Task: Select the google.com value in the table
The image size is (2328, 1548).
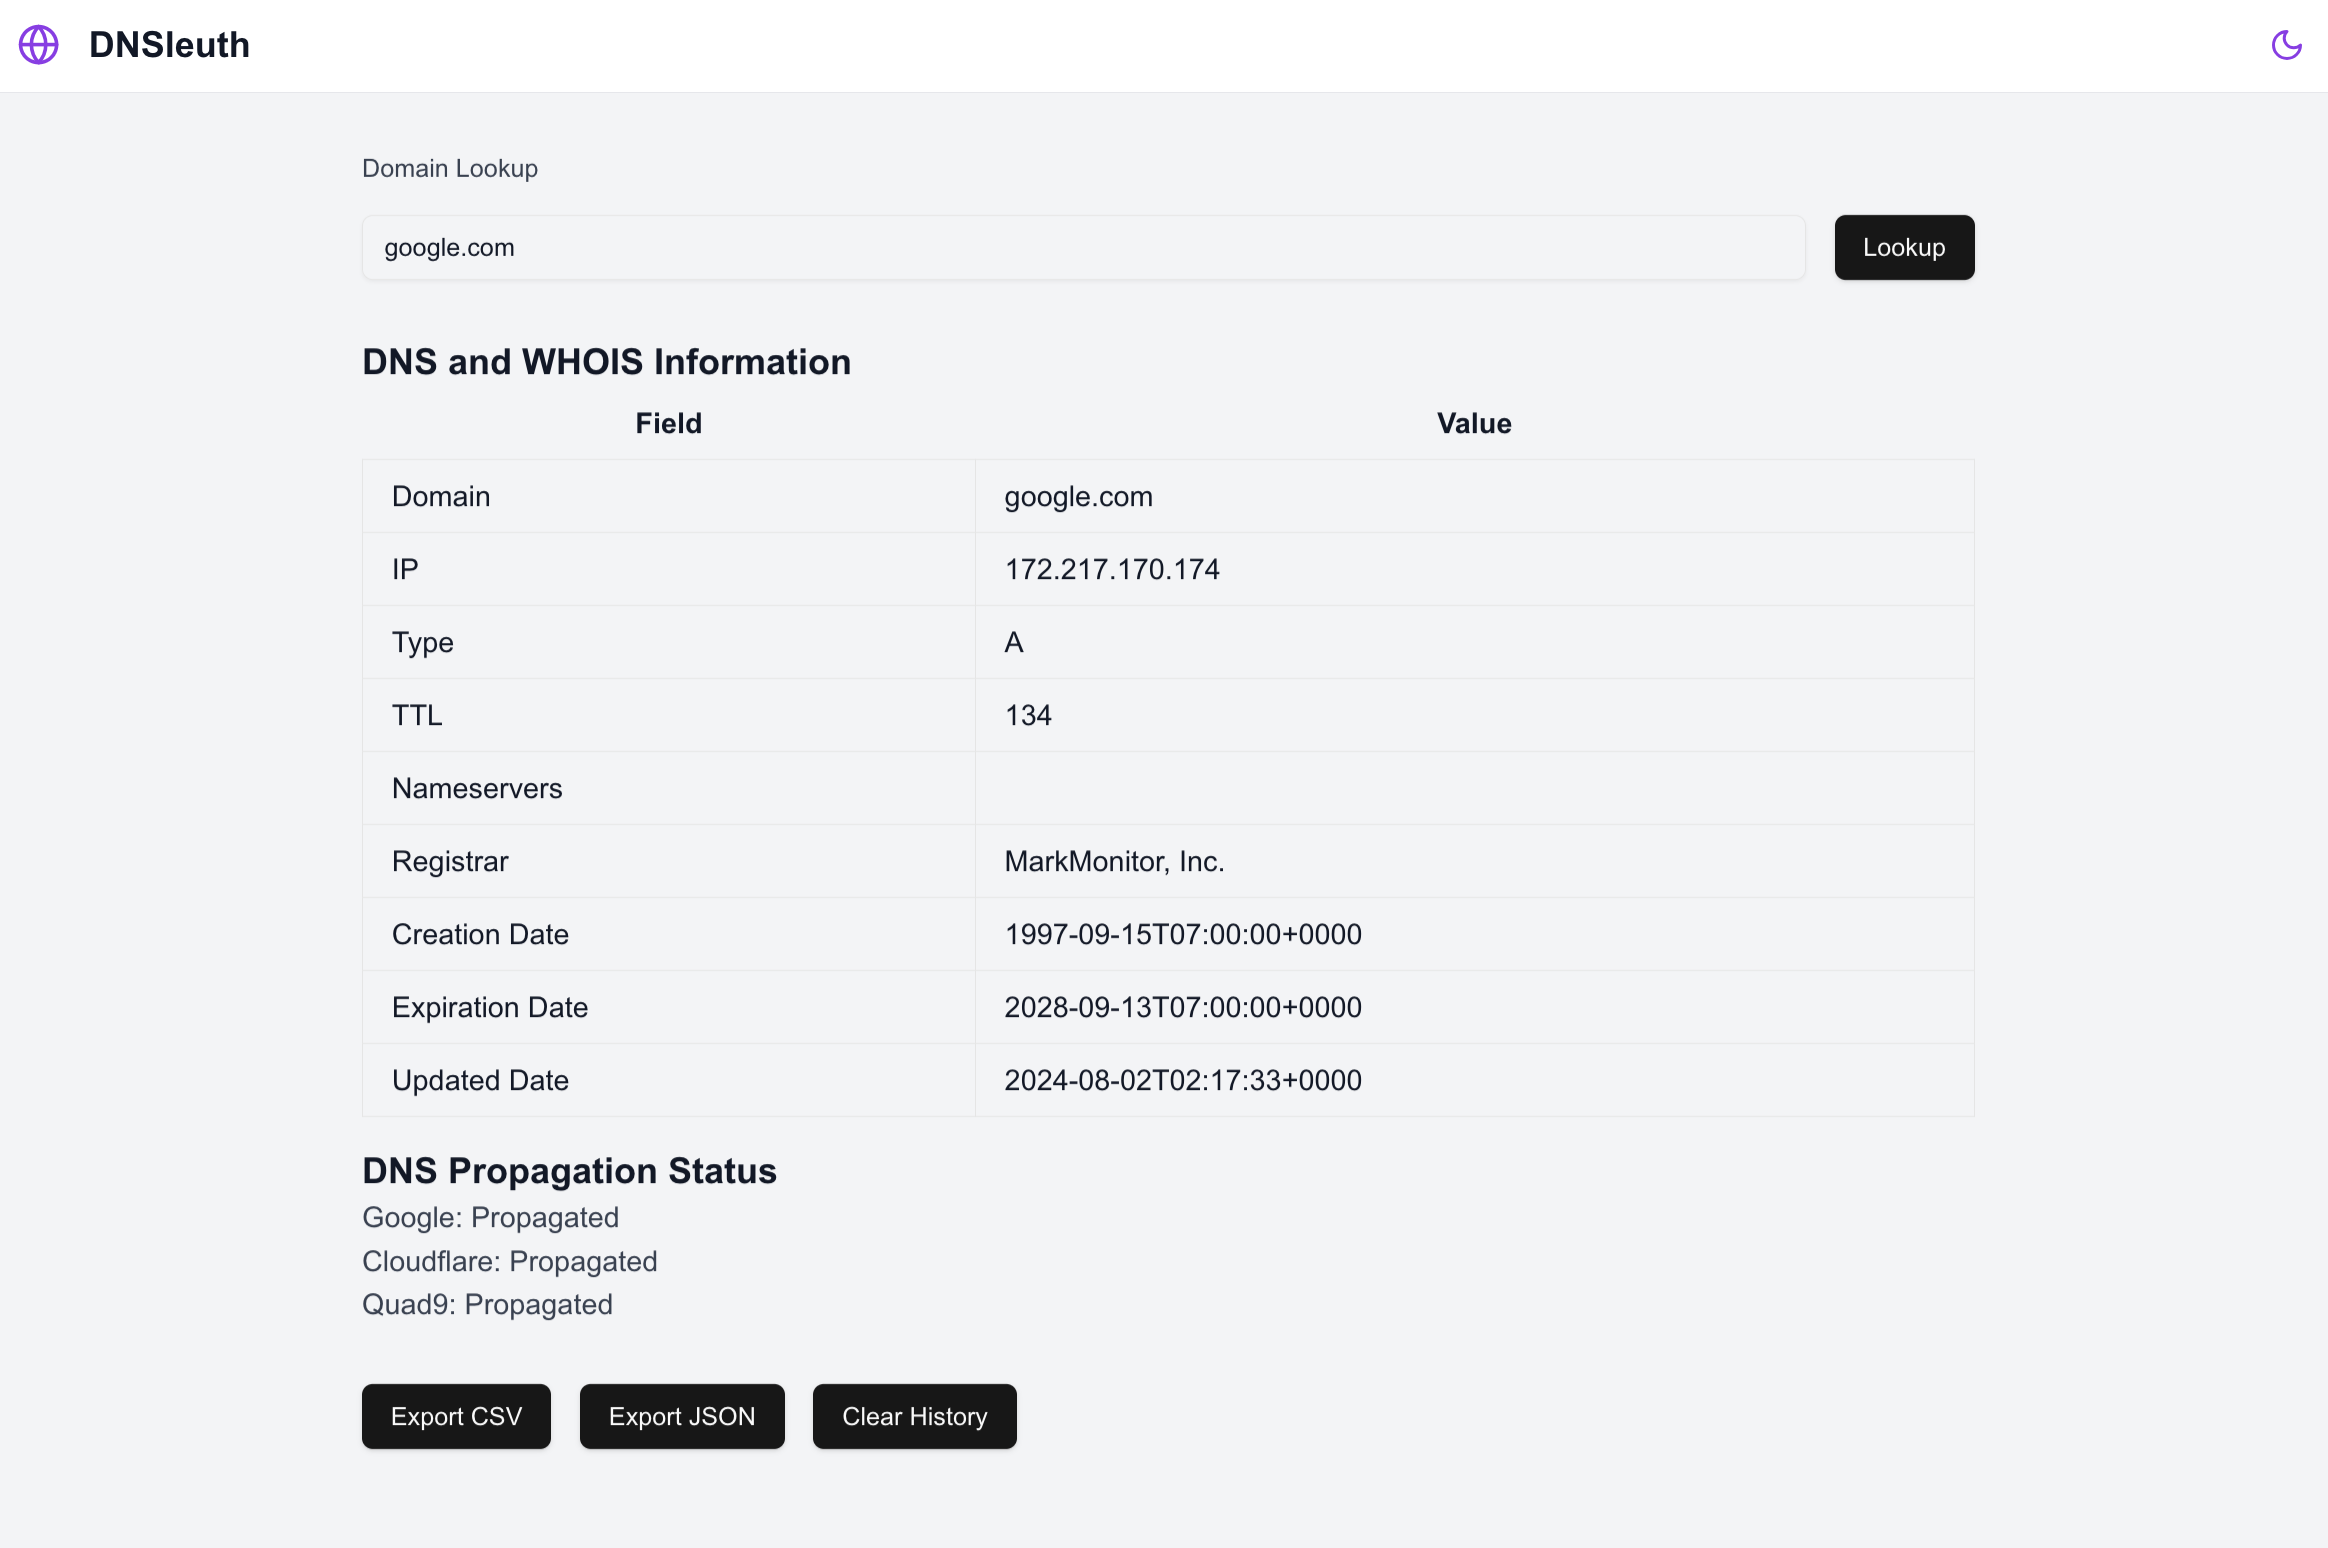Action: click(1079, 496)
